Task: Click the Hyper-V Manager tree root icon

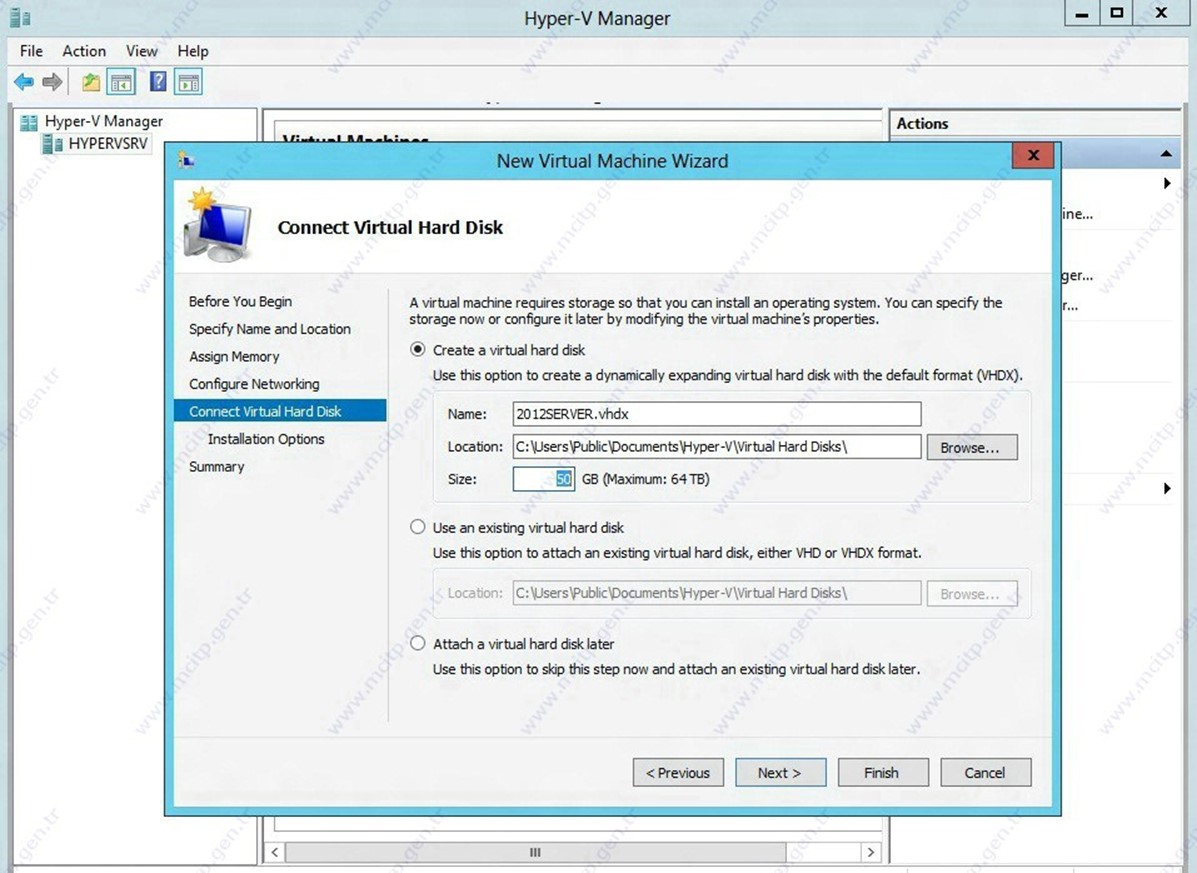Action: pyautogui.click(x=29, y=122)
